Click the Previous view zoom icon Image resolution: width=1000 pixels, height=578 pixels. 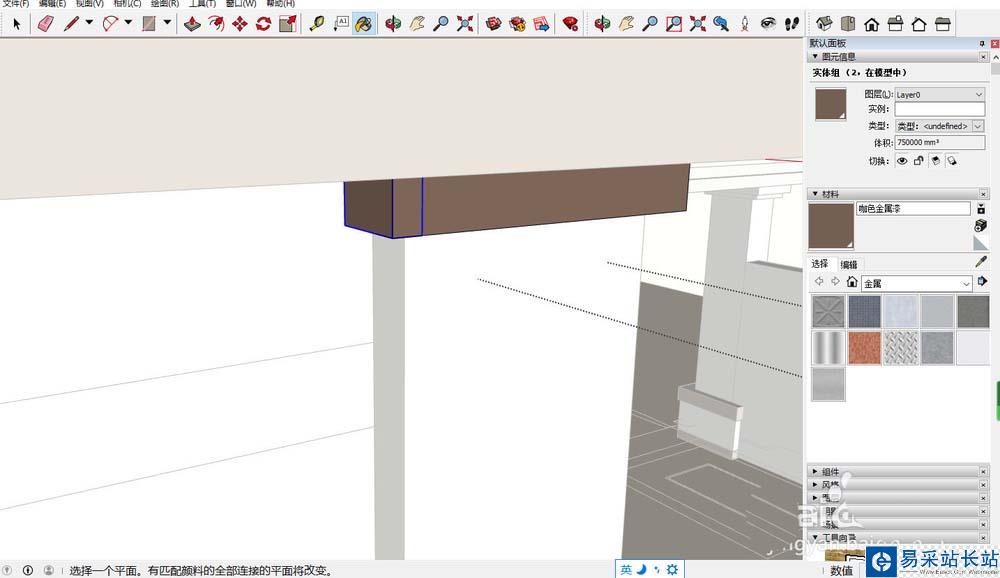[721, 24]
